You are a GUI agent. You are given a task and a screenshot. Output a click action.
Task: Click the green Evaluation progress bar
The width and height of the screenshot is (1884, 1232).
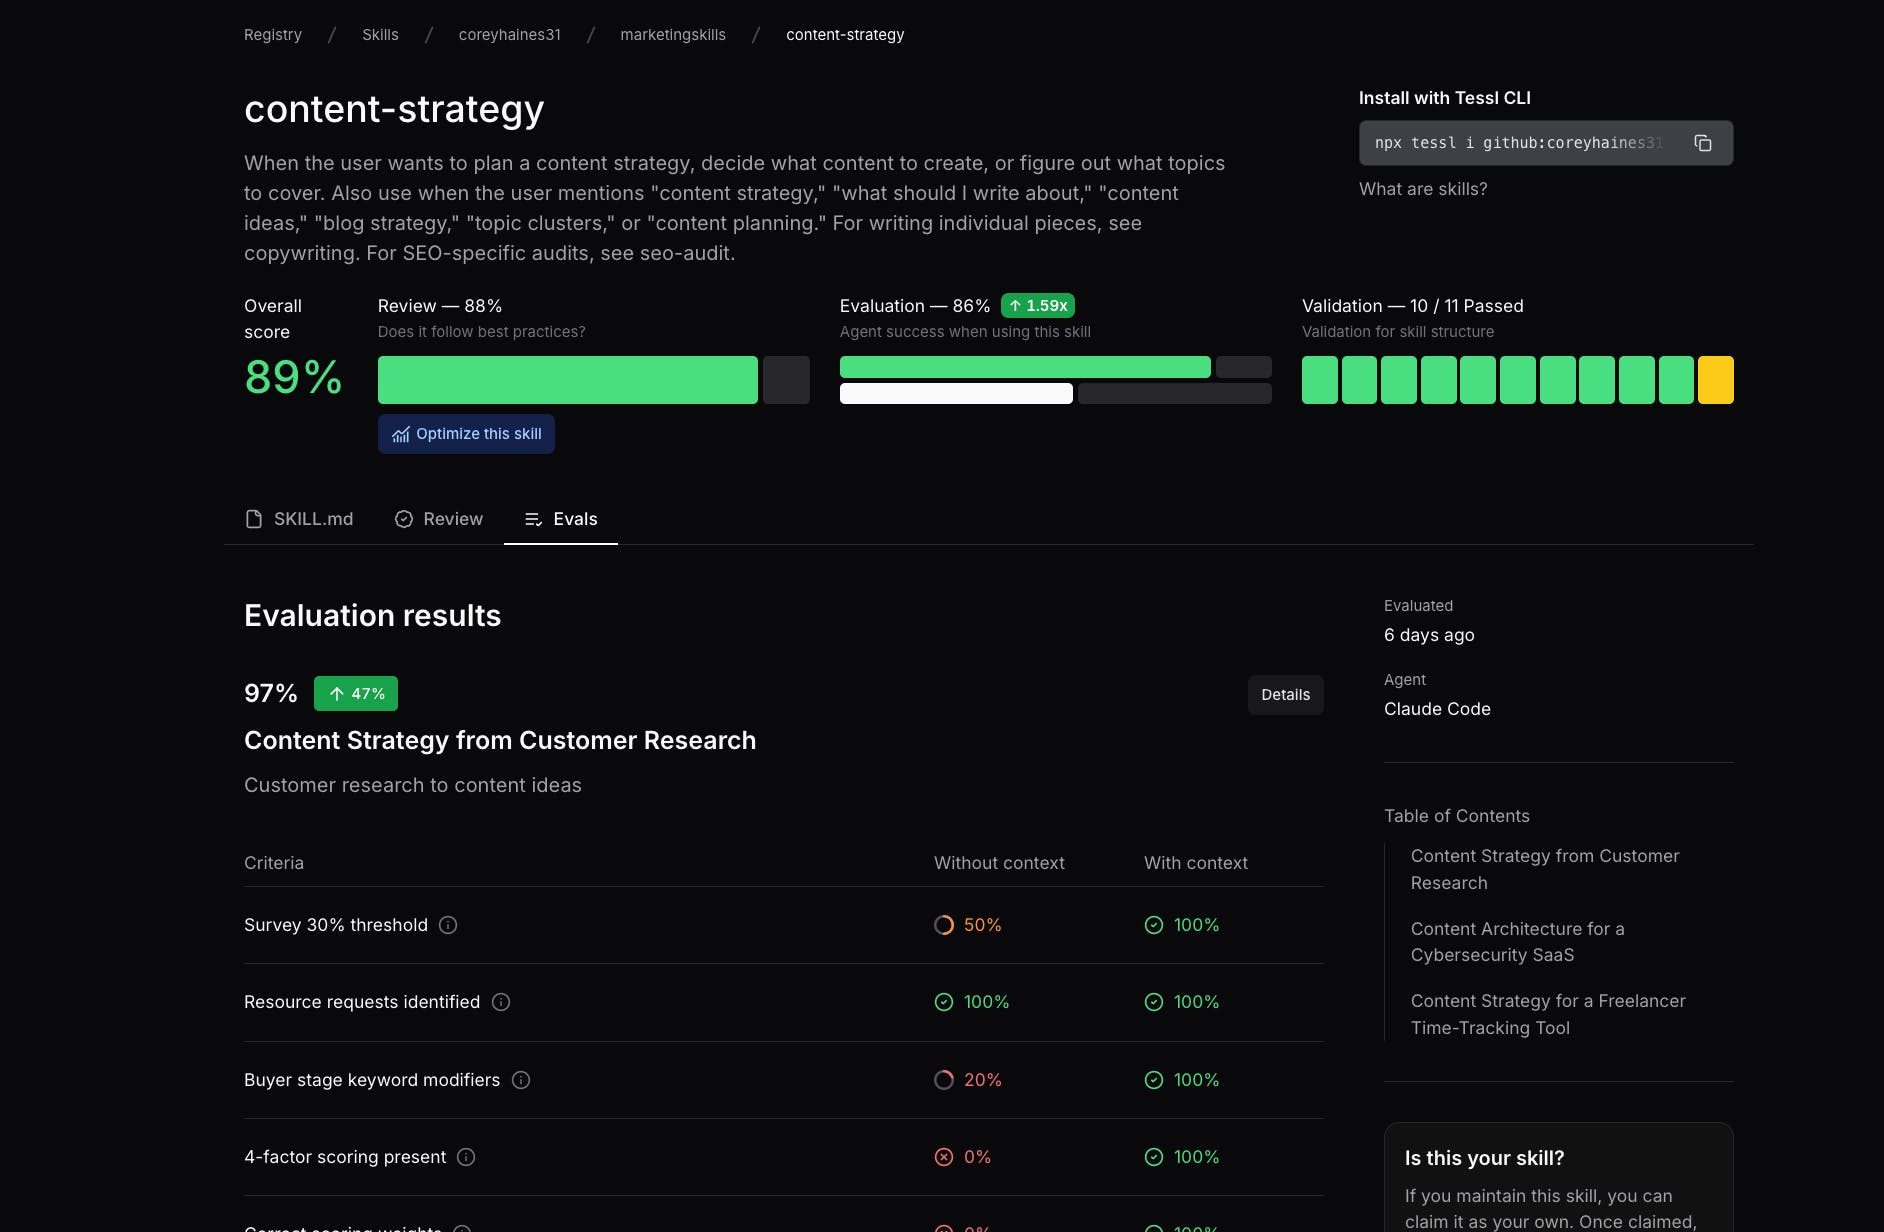pyautogui.click(x=1025, y=367)
